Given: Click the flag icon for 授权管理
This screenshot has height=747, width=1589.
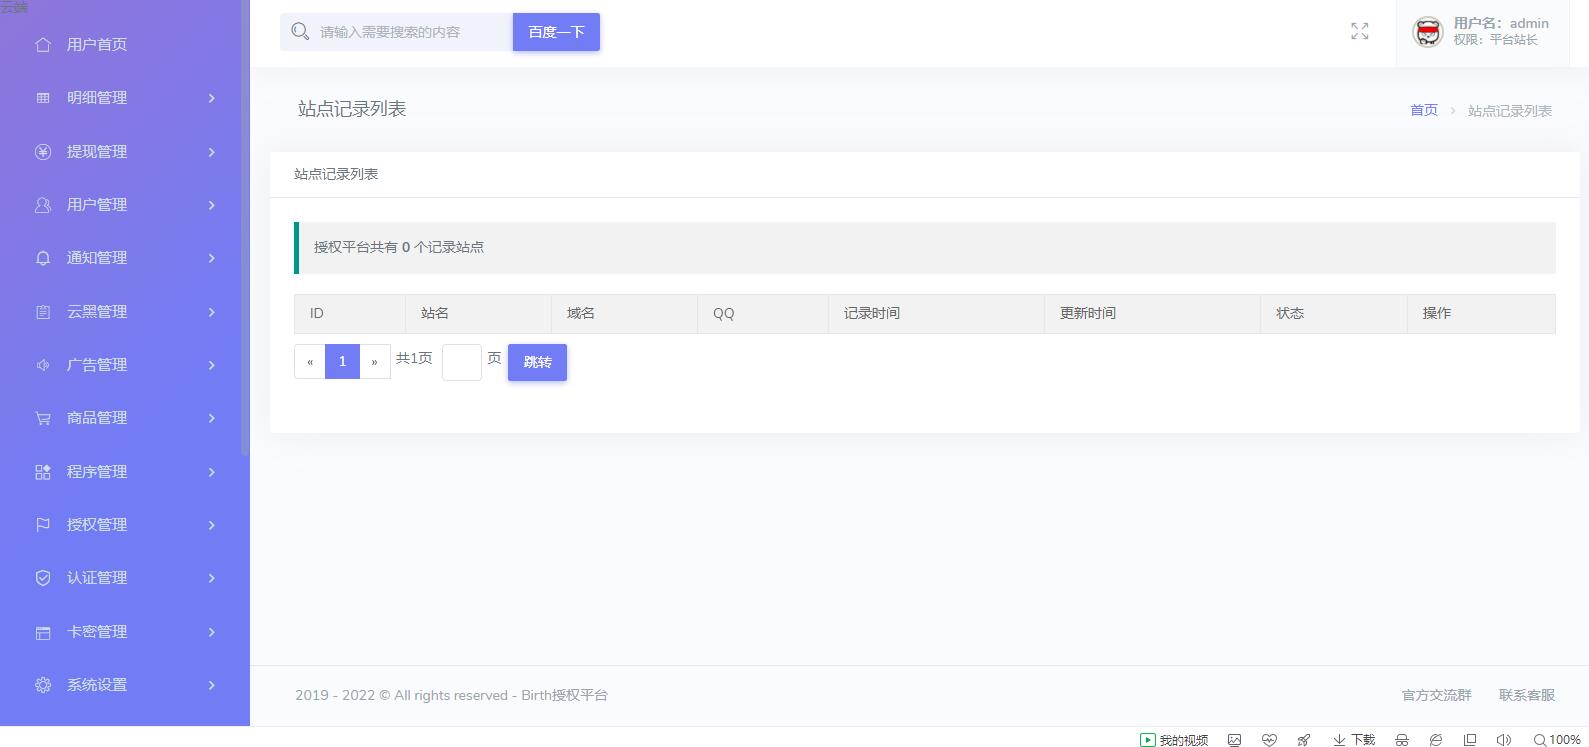Looking at the screenshot, I should pos(43,525).
